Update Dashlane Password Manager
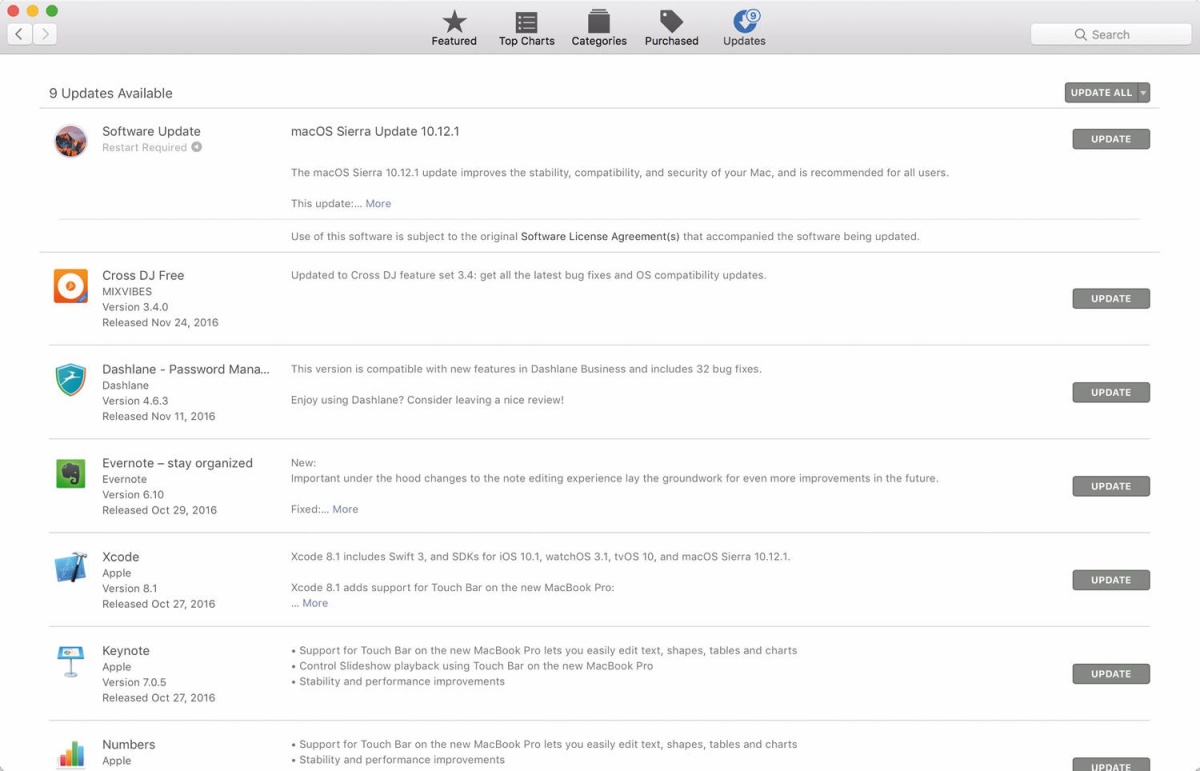 click(1111, 392)
